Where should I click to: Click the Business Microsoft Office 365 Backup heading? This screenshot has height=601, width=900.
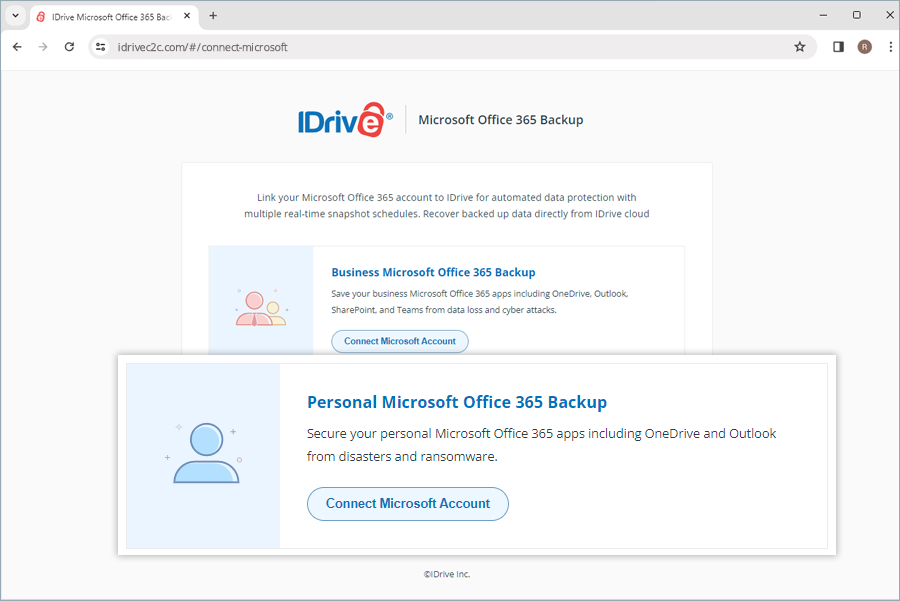click(433, 273)
